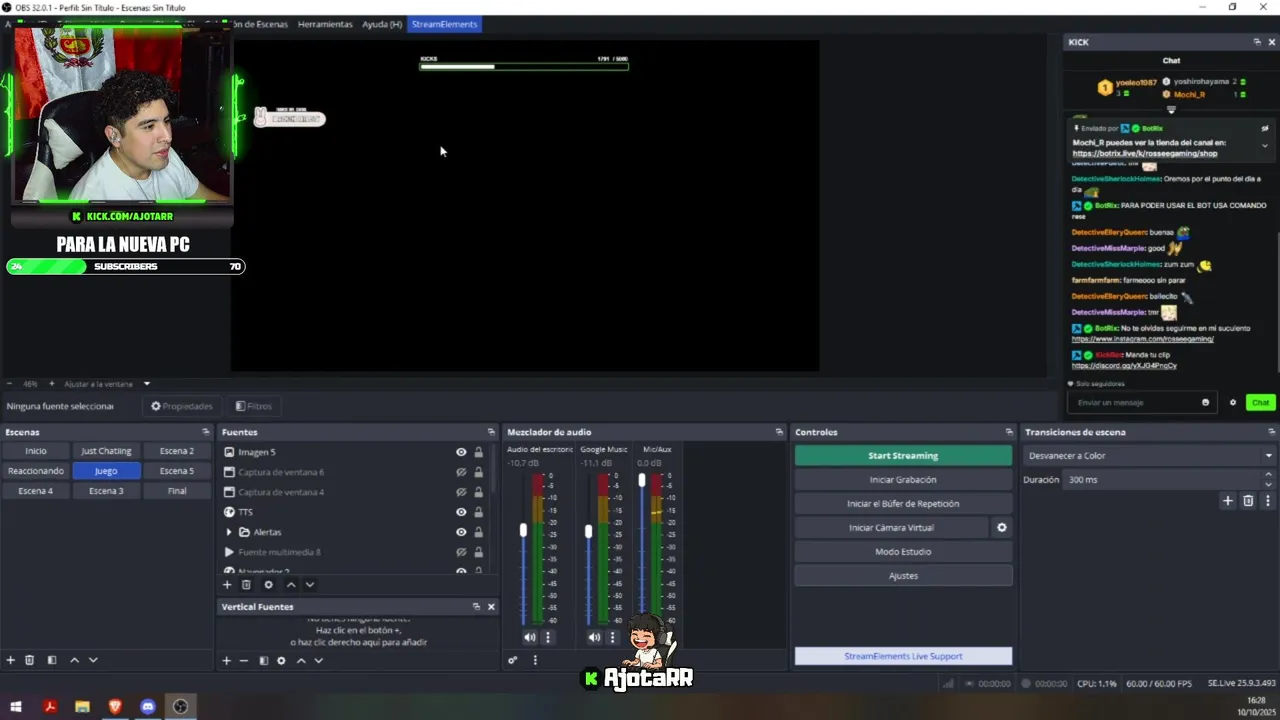Viewport: 1280px width, 720px height.
Task: Open scene filters icon in the Escenas toolbar
Action: click(52, 660)
